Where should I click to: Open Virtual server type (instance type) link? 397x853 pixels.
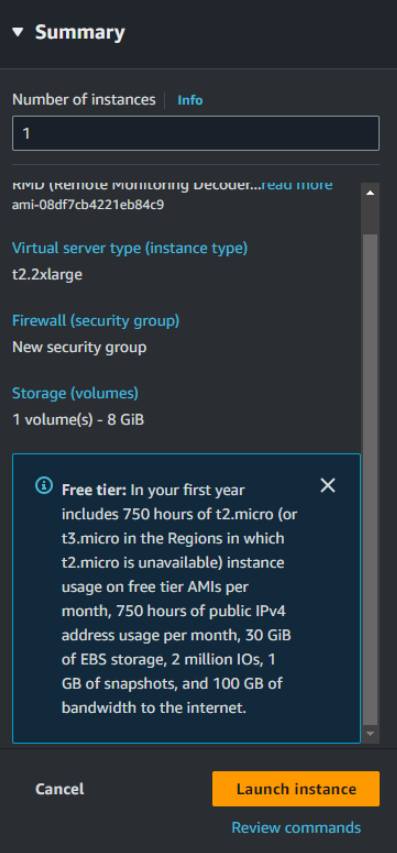[x=130, y=248]
